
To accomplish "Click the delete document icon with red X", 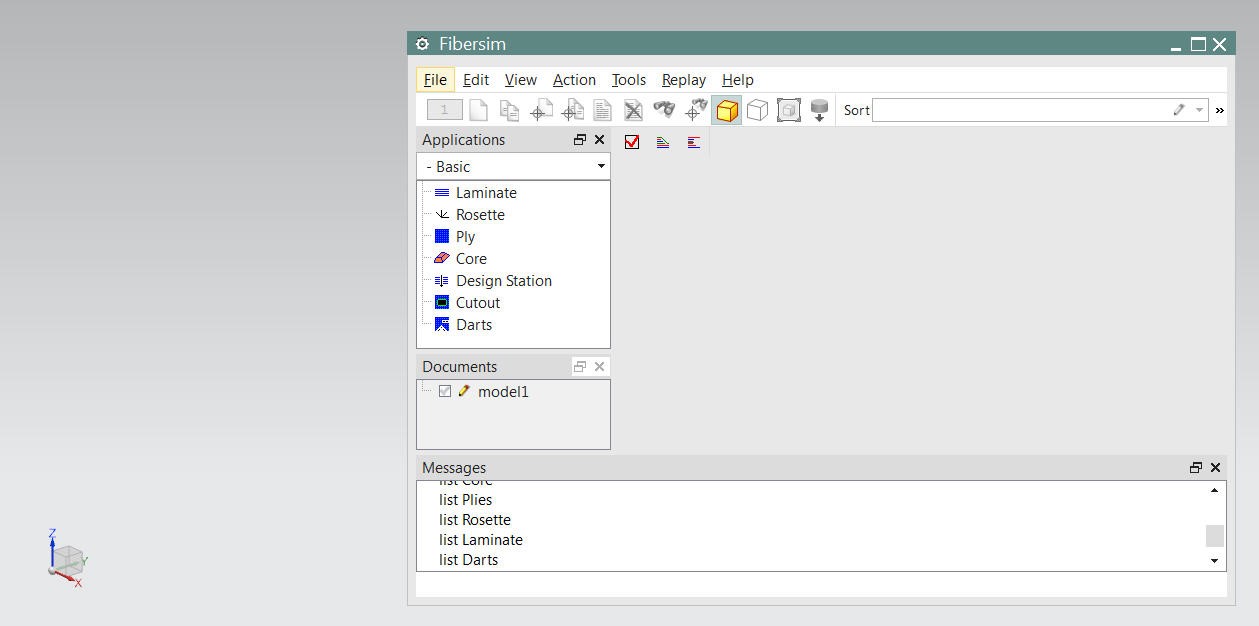I will 633,110.
